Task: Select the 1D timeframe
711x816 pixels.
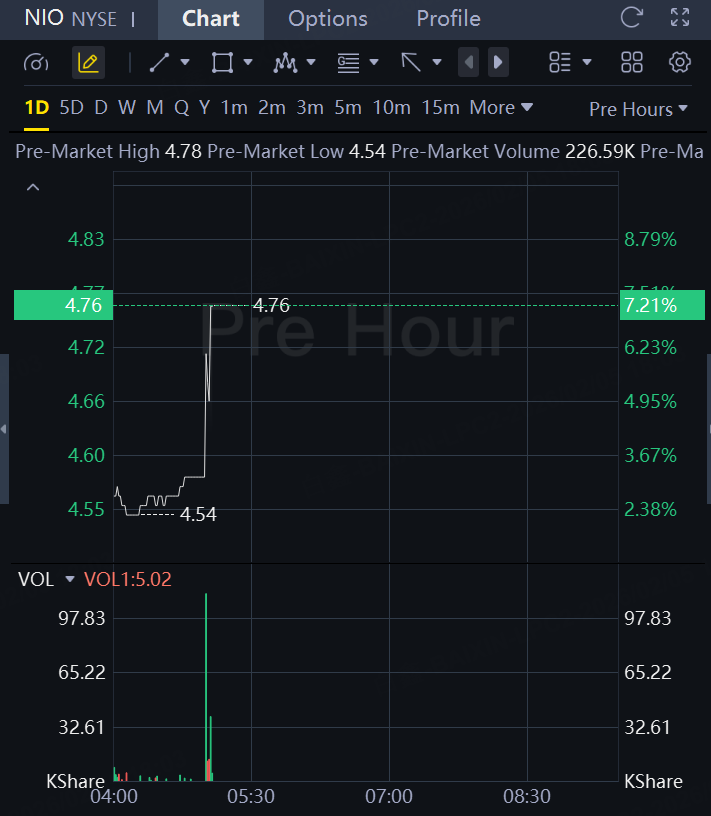Action: pos(36,108)
